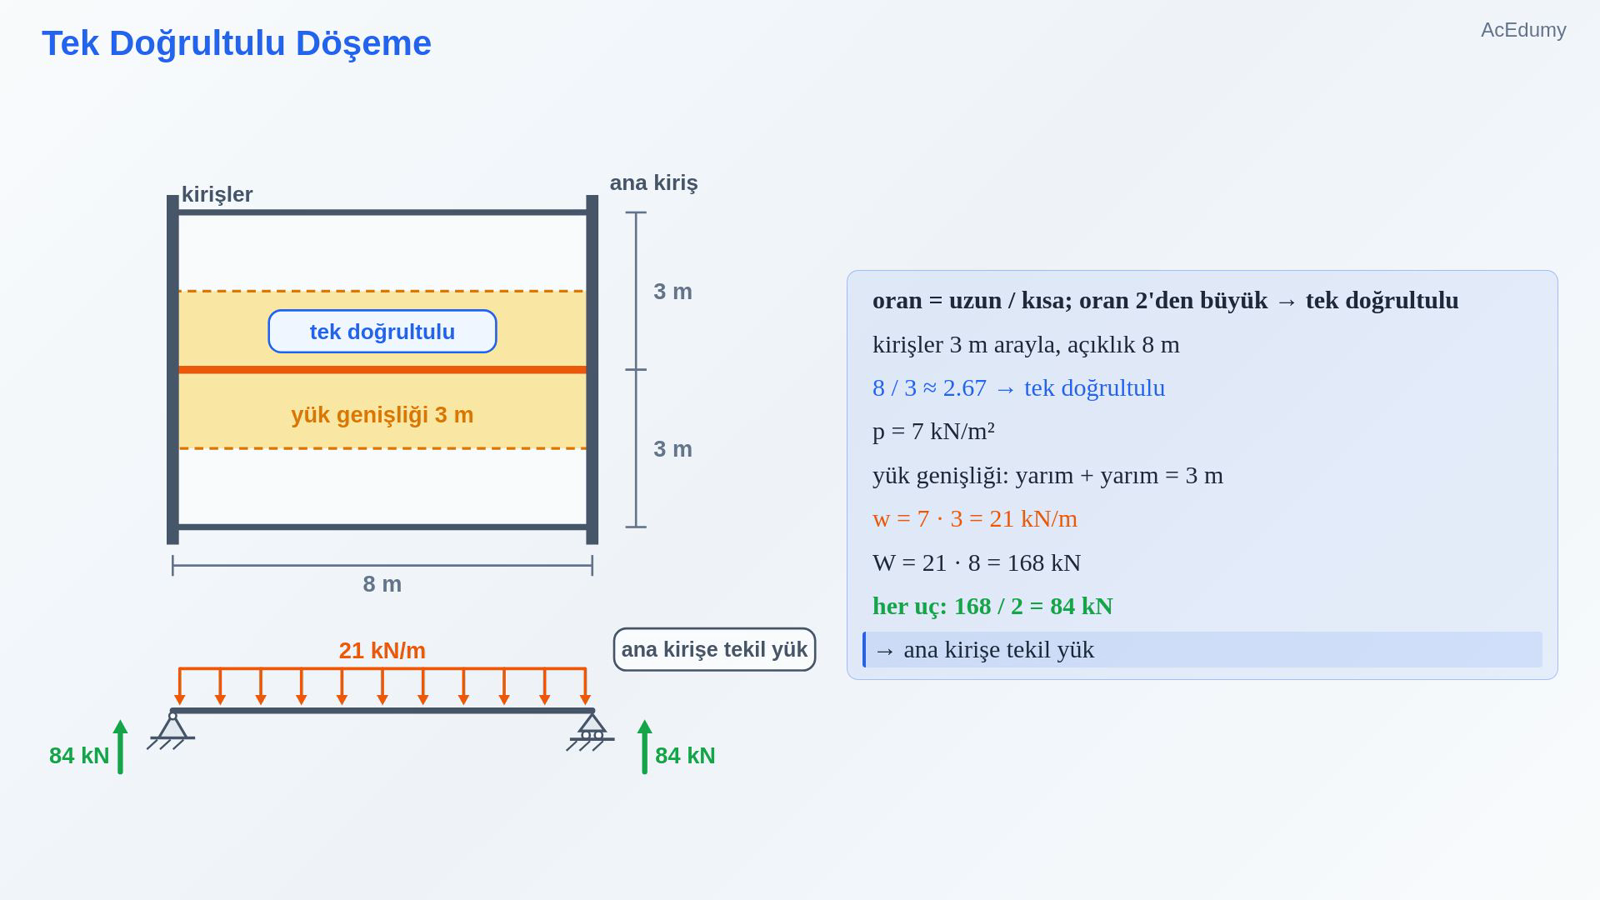Click the "yük genişliği 3 m" label
Screen dimensions: 1600x900
click(x=382, y=415)
